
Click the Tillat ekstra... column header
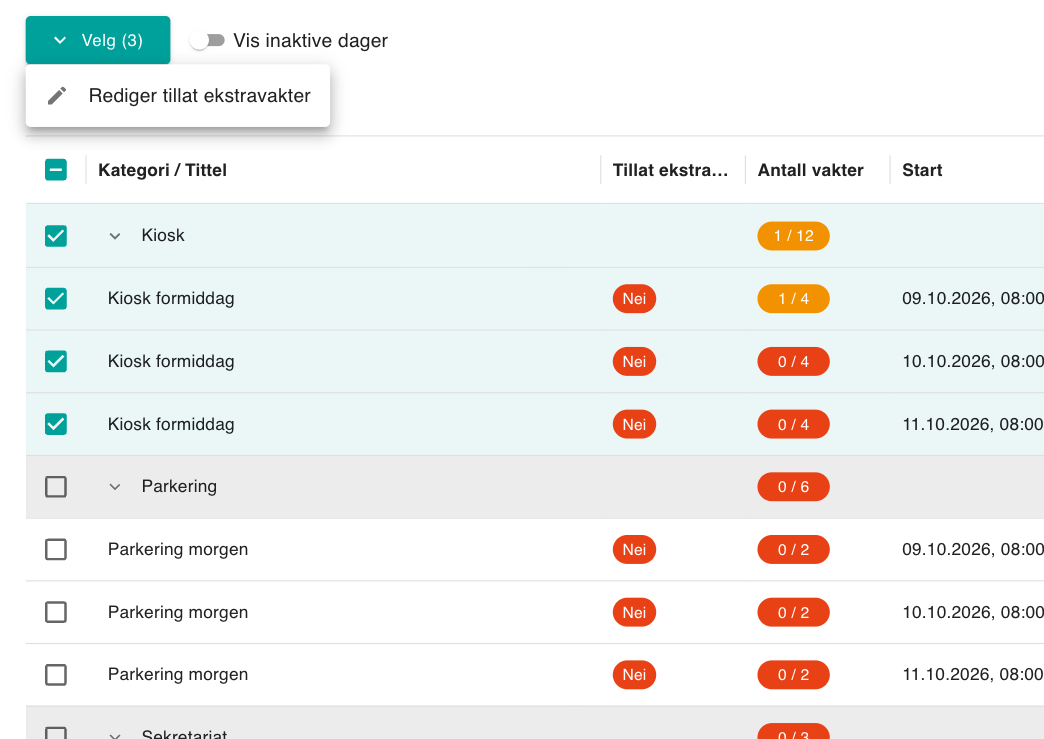coord(670,170)
